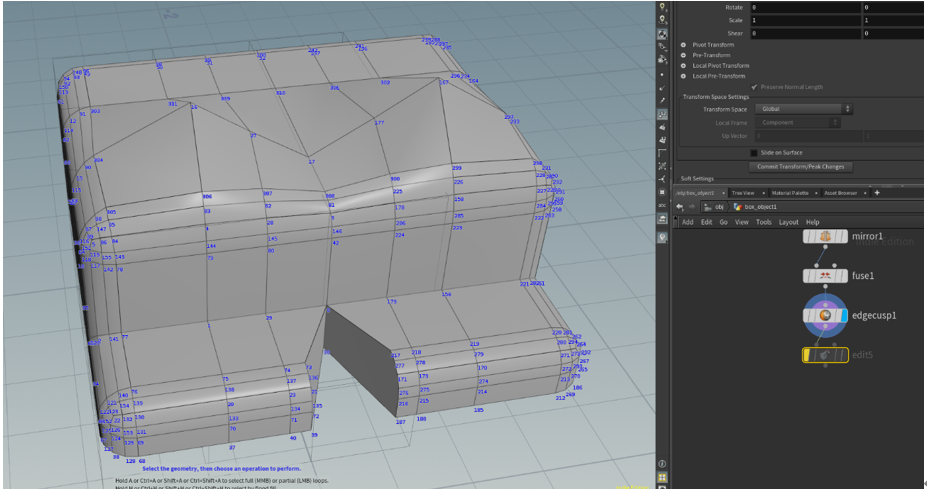Click the top lightbulb display option icon
927x489 pixels.
(x=662, y=7)
